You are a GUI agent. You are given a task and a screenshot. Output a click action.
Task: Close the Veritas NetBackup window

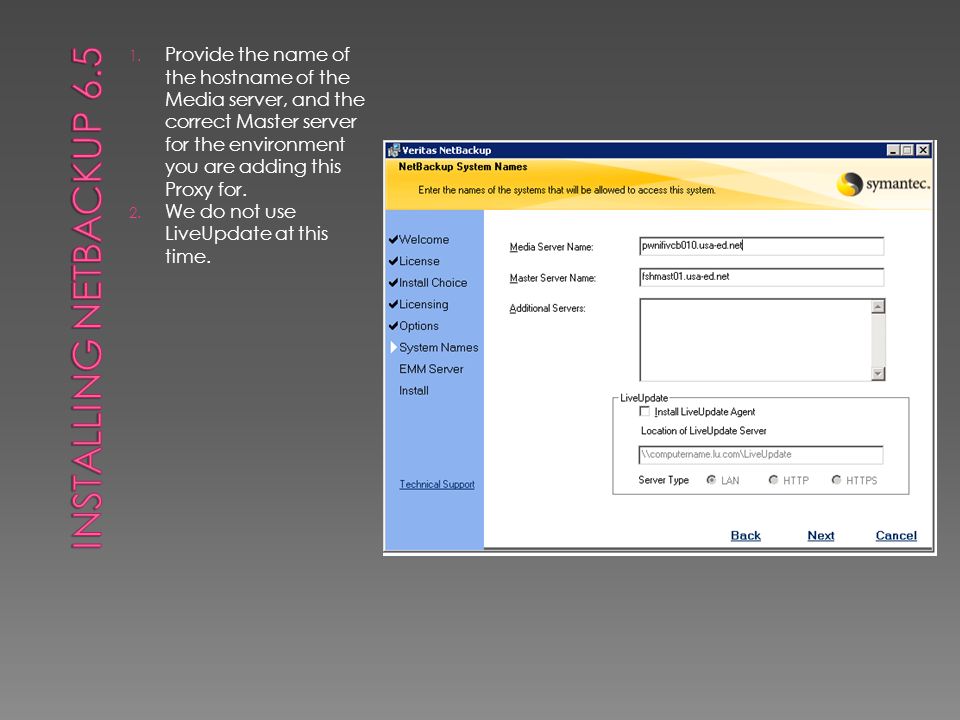click(923, 150)
